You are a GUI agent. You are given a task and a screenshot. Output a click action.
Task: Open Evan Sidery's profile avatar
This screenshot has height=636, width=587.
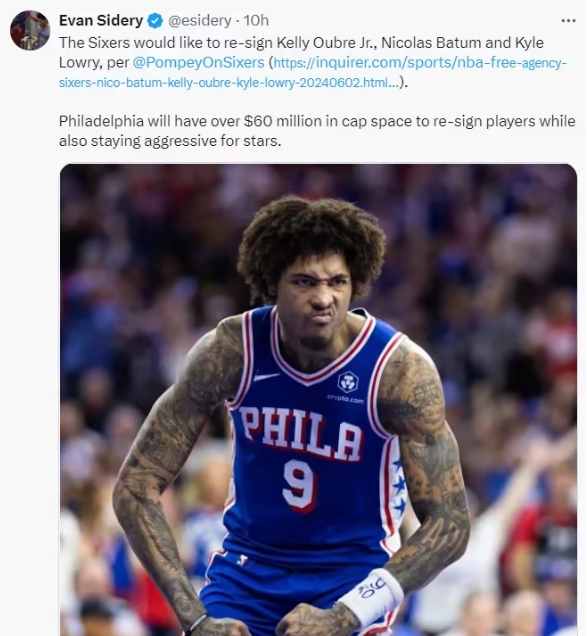click(x=30, y=31)
